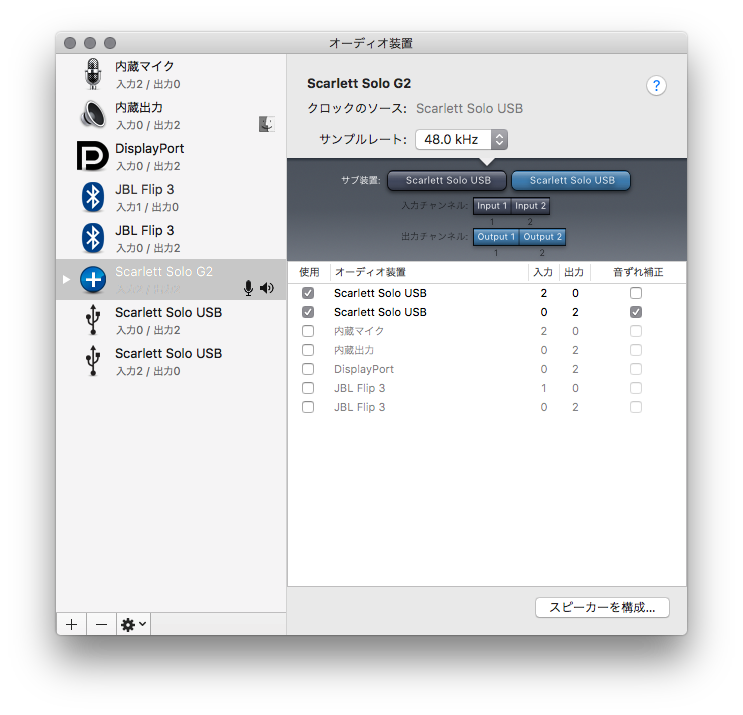
Task: Disable 音ずれ補正 for second Scarlett Solo USB
Action: pyautogui.click(x=636, y=312)
